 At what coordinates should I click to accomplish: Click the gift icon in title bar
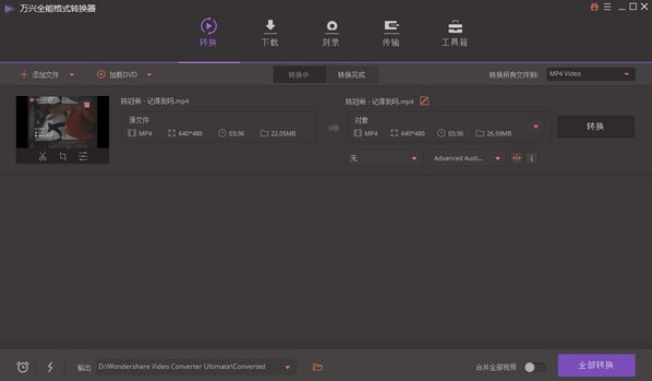point(594,7)
